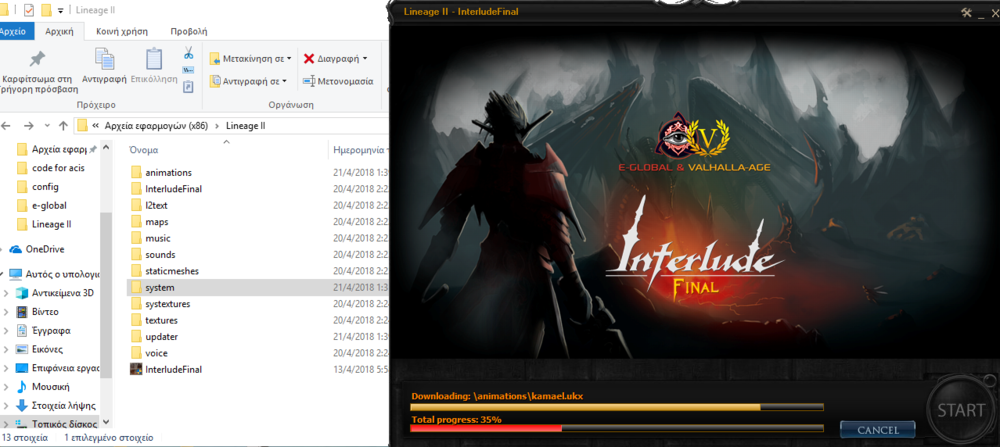Expand the Έγγραφα tree node
The image size is (1000, 447).
6,331
